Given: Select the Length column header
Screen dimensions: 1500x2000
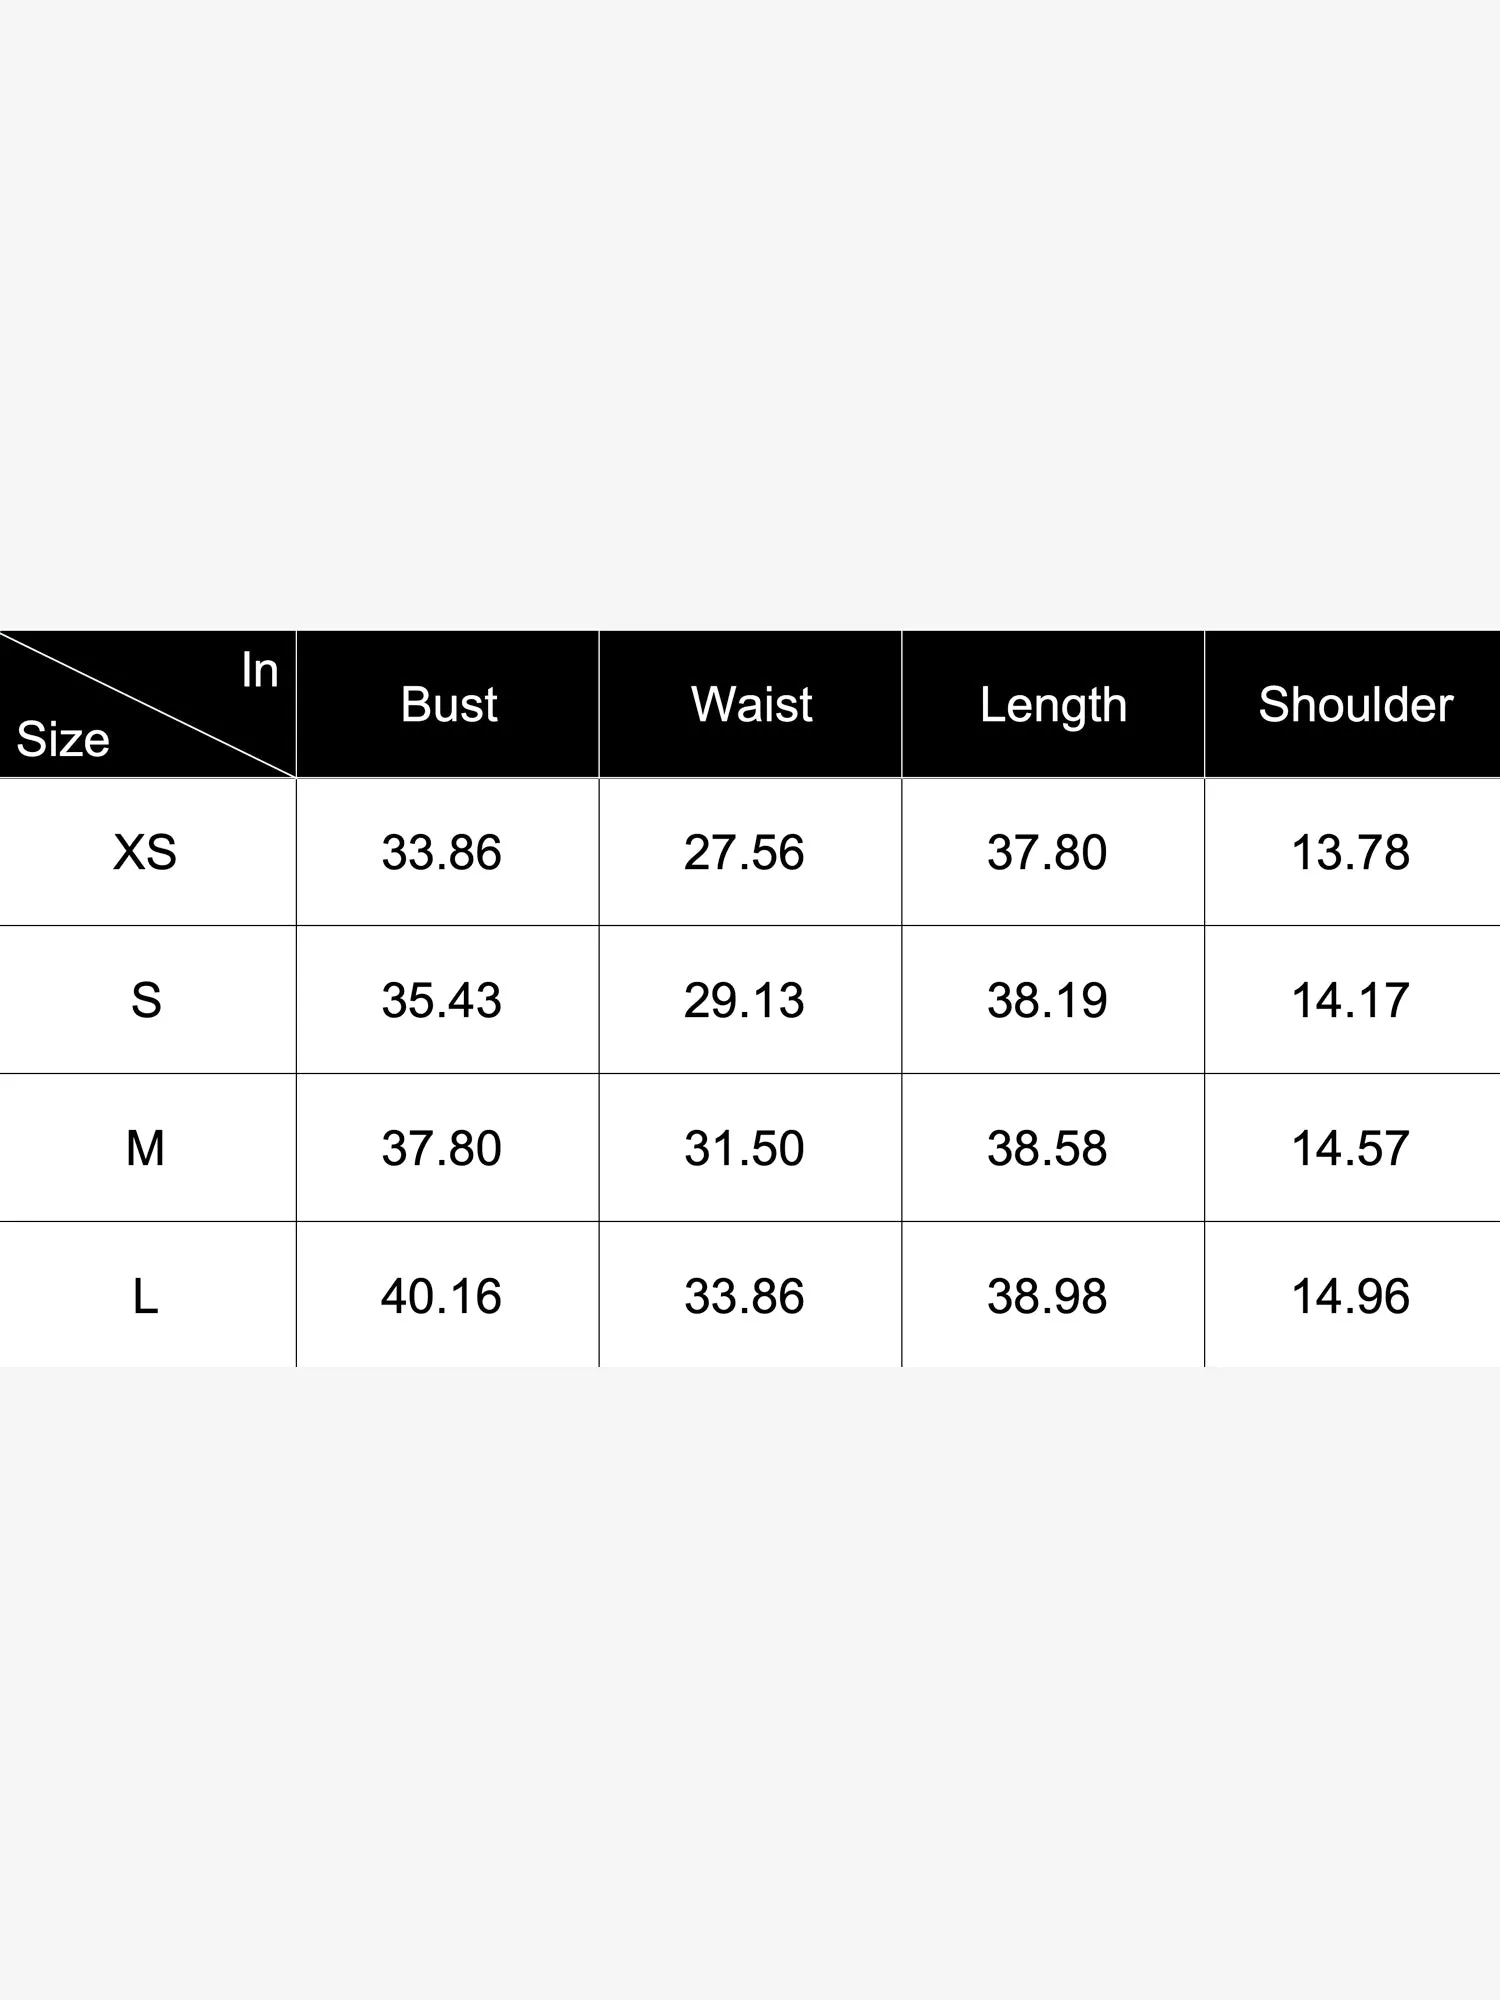Looking at the screenshot, I should [x=1053, y=704].
